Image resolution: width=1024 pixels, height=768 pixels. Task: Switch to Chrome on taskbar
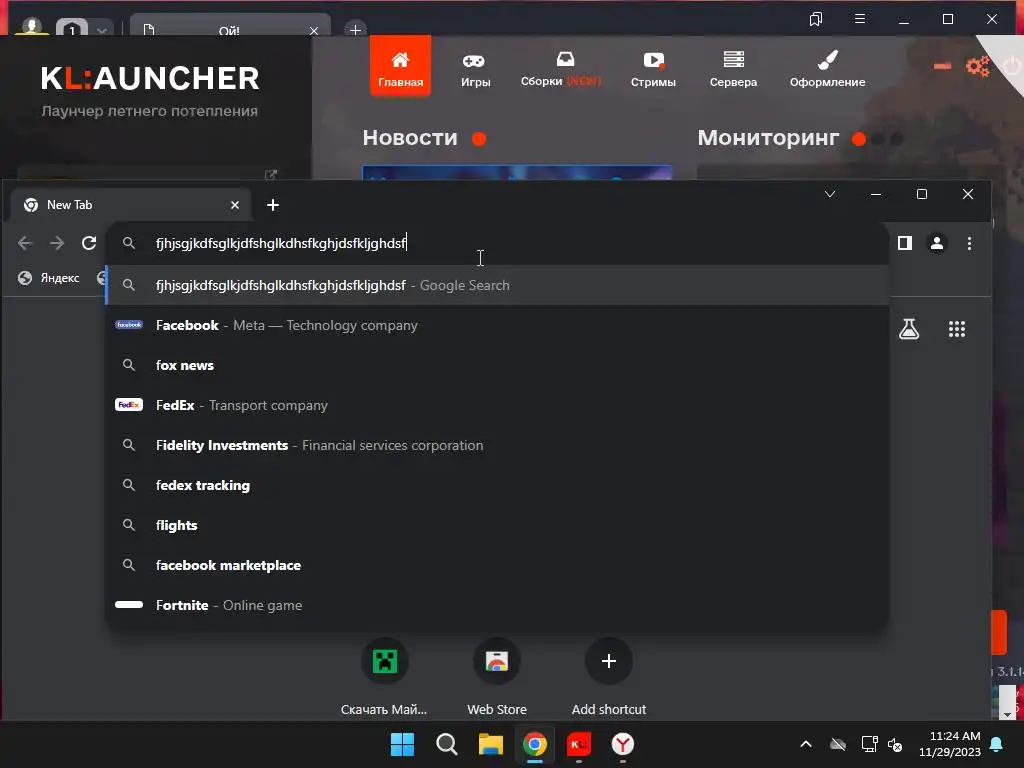(x=535, y=744)
